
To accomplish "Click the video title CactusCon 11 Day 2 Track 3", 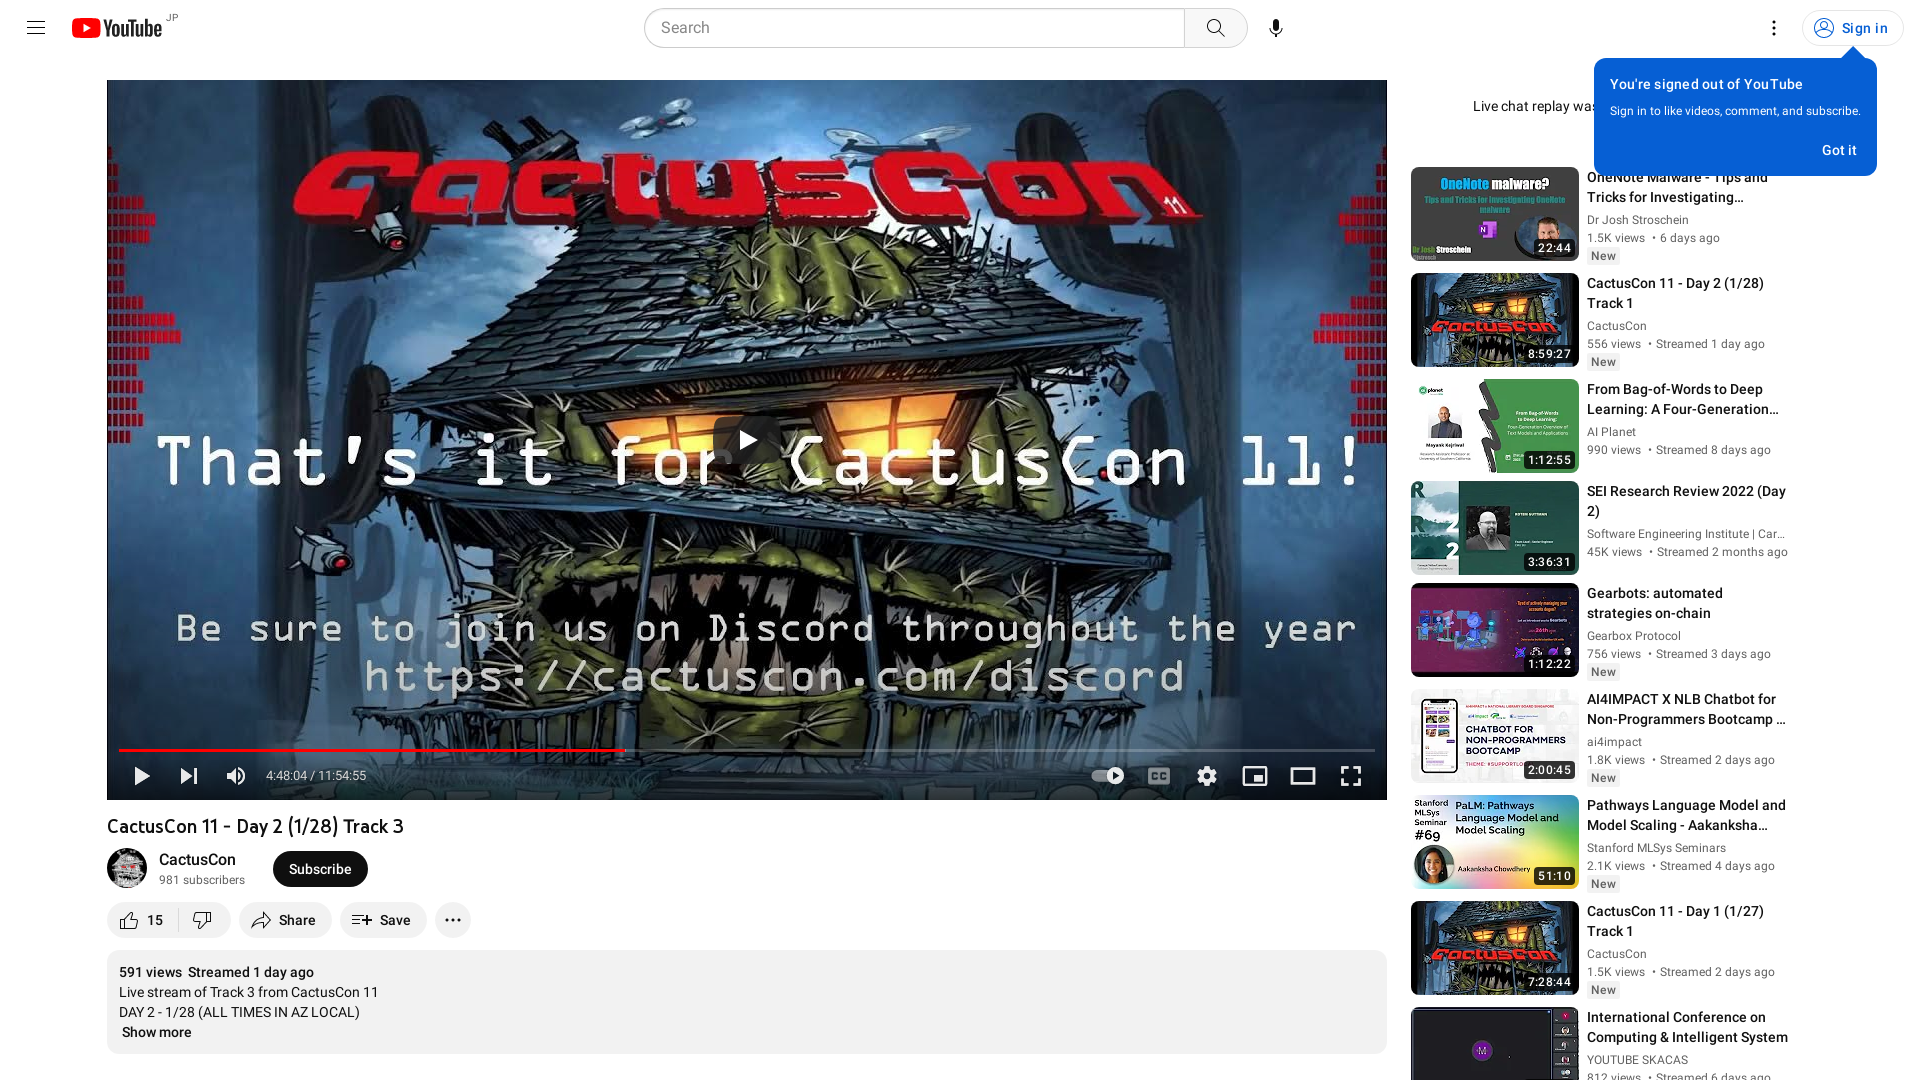I will (255, 826).
